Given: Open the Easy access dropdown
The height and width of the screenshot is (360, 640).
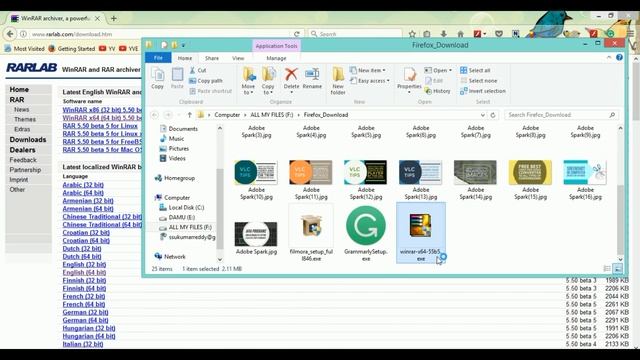Looking at the screenshot, I should [369, 81].
